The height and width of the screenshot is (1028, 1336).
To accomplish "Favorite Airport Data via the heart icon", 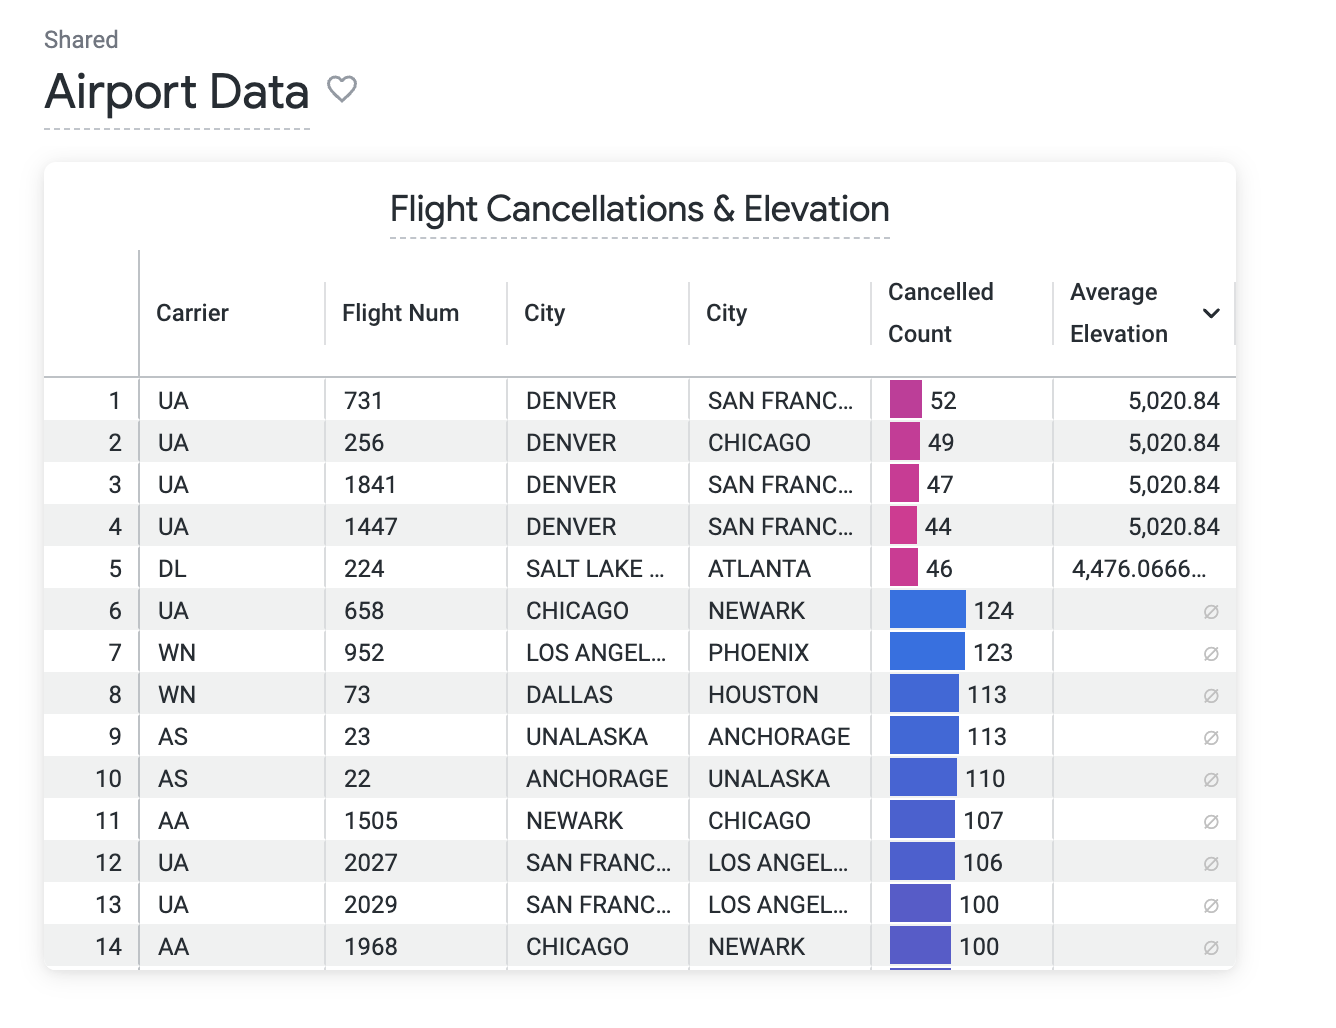I will (343, 90).
